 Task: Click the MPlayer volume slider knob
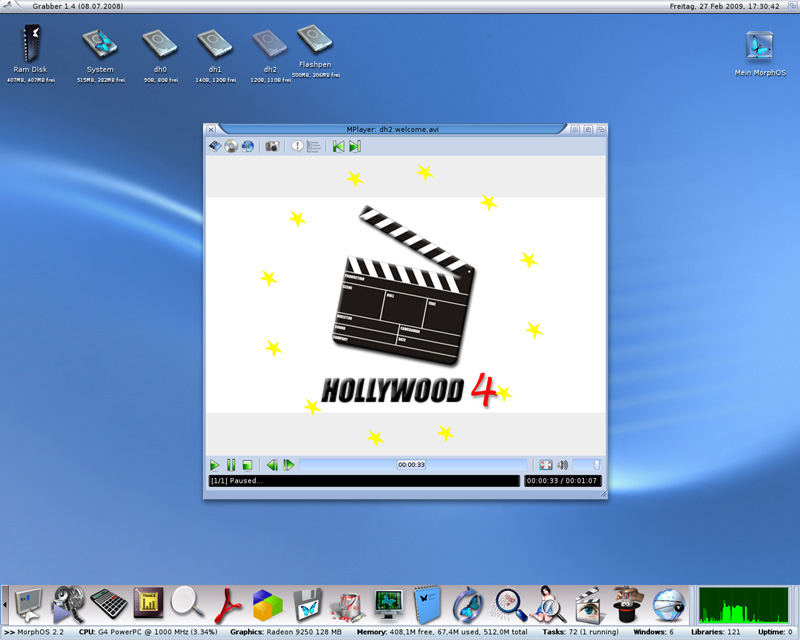click(596, 465)
